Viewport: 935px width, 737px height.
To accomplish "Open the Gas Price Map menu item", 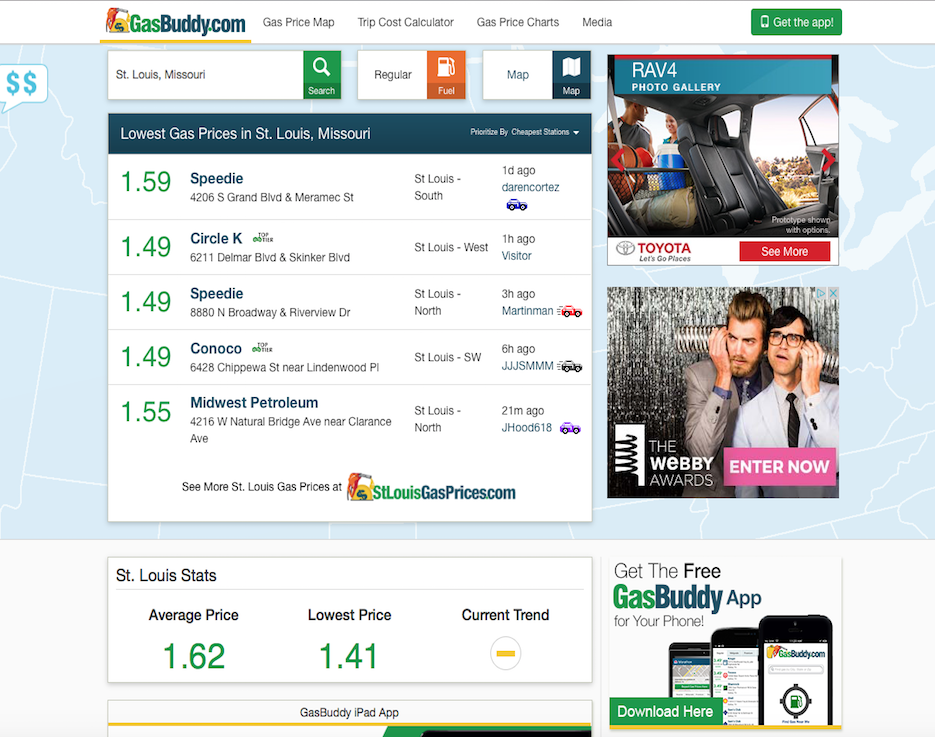I will click(298, 22).
